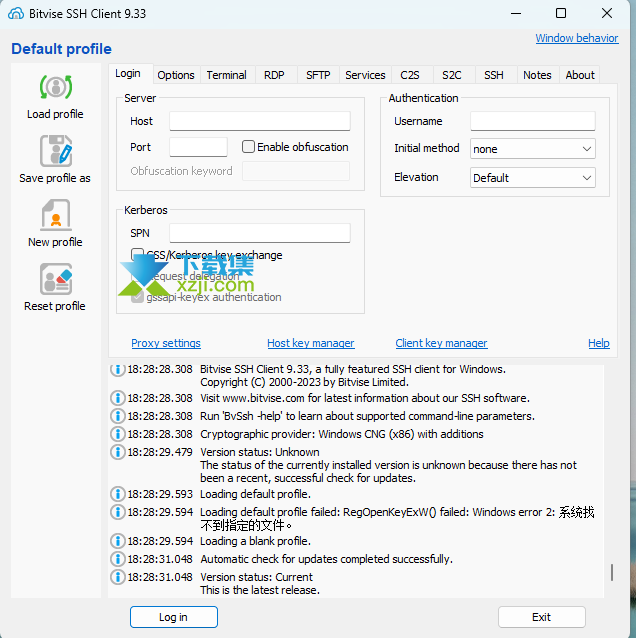Click the Load profile icon

56,87
